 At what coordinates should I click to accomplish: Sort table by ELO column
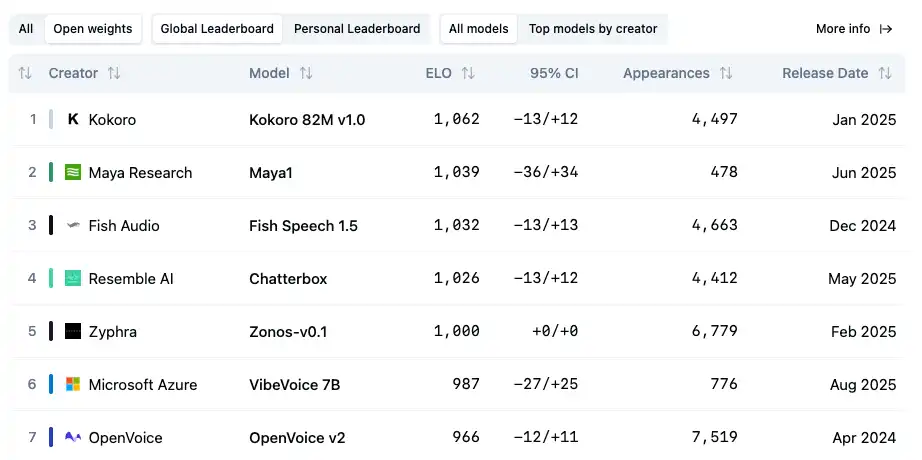[x=468, y=73]
